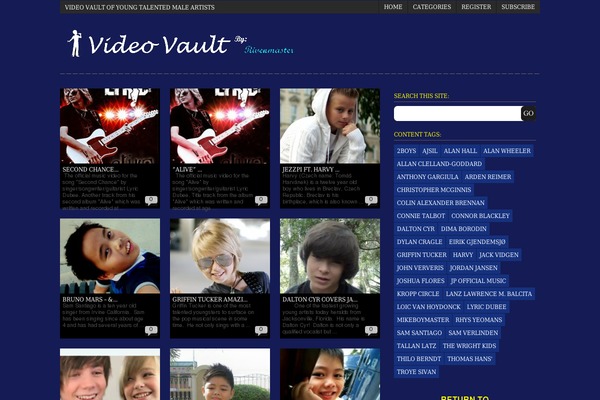Select the Griffin Tucker tag

click(x=421, y=255)
